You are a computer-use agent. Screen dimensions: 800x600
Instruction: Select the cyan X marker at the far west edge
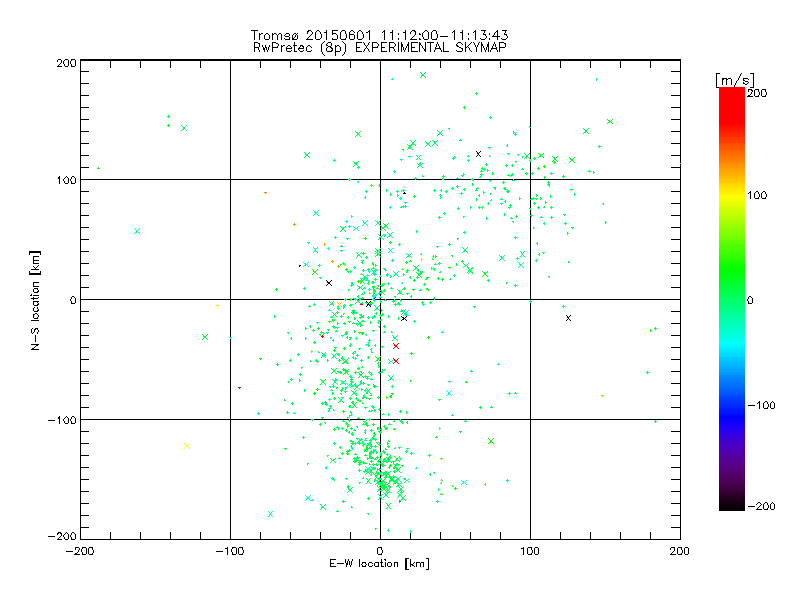coord(137,231)
